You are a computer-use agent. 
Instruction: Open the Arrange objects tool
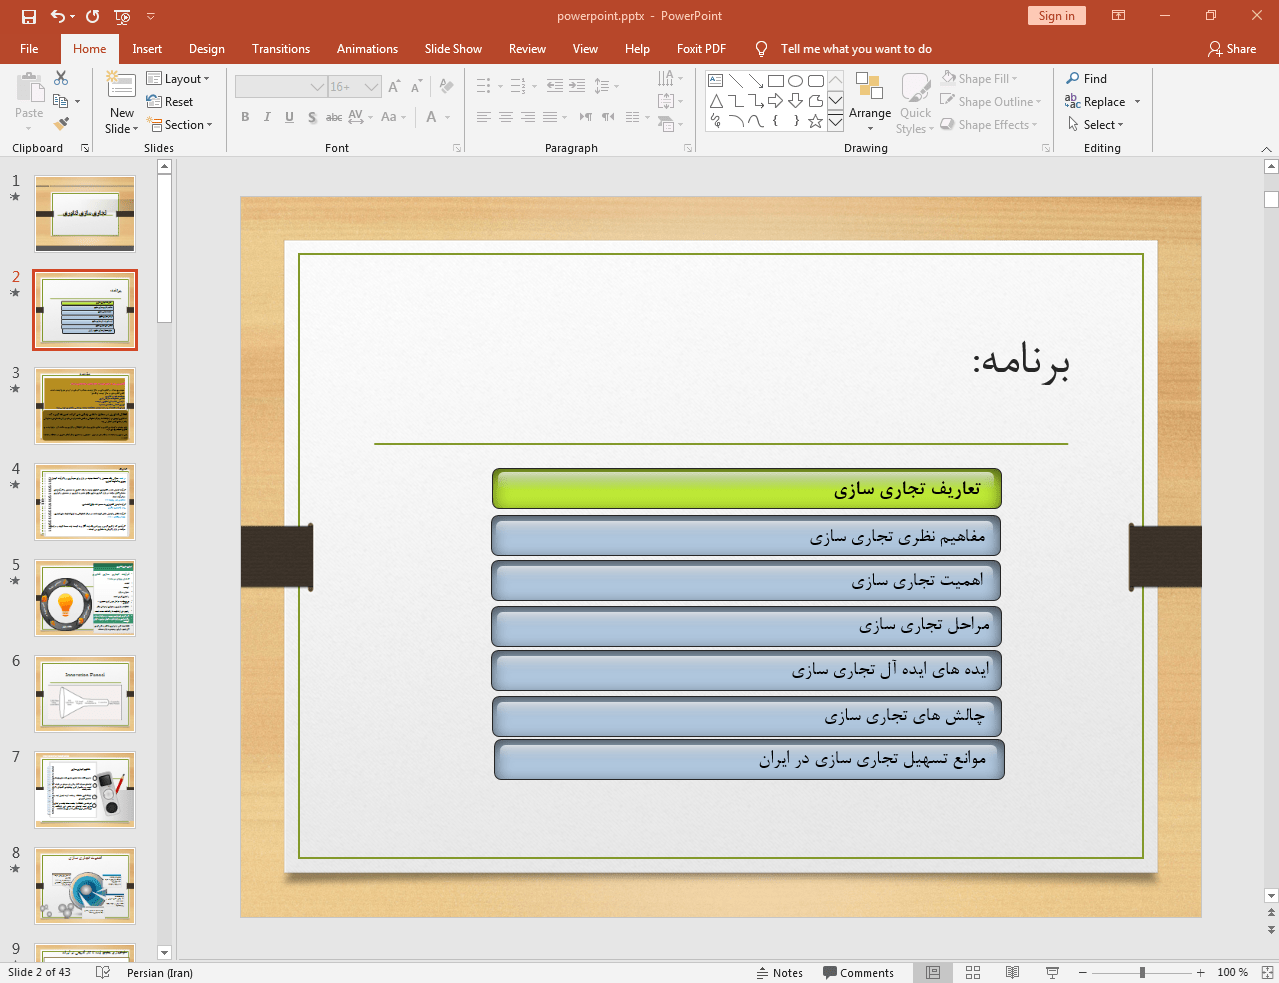869,102
